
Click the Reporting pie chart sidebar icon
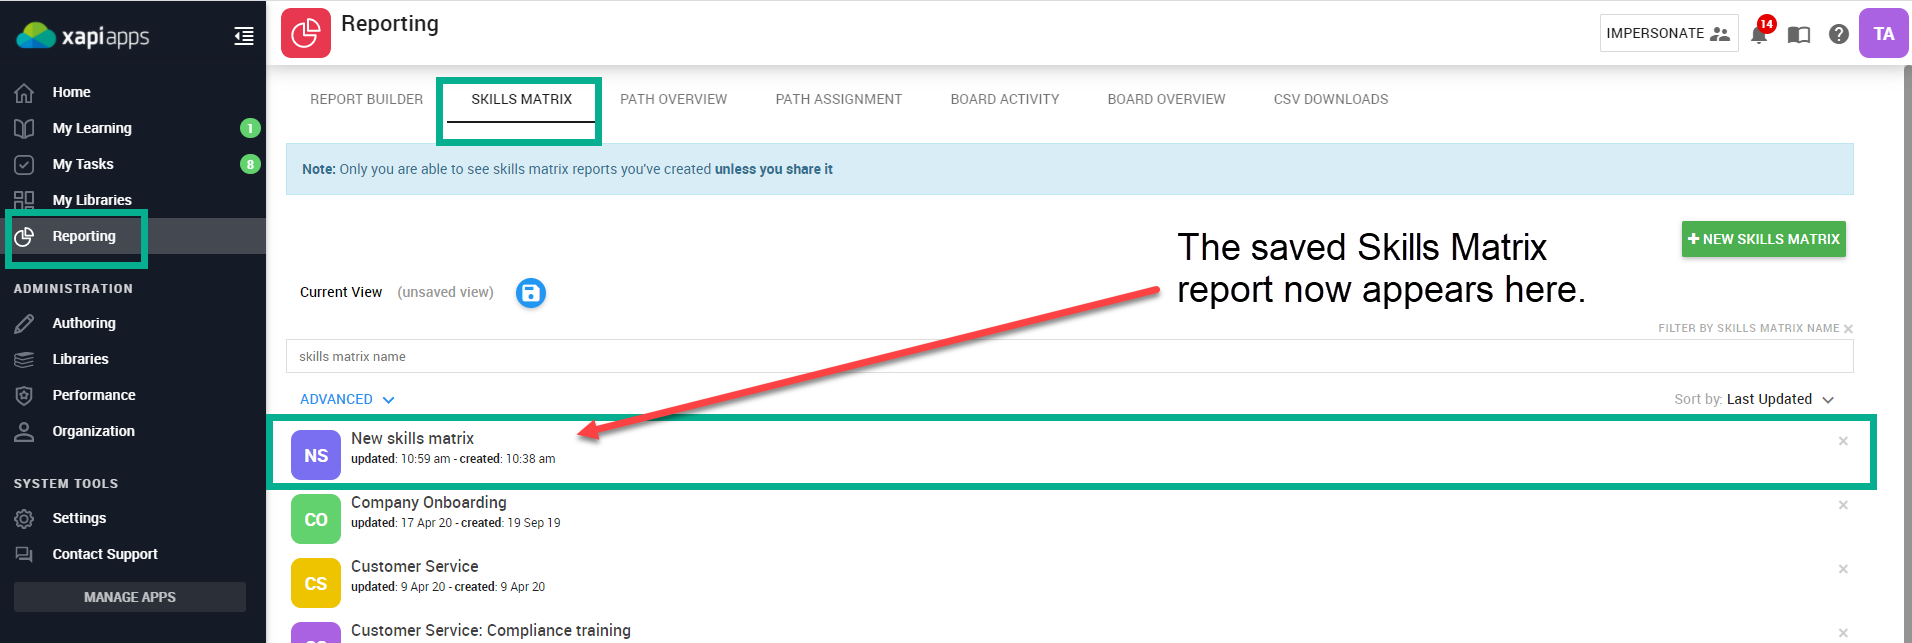point(24,237)
